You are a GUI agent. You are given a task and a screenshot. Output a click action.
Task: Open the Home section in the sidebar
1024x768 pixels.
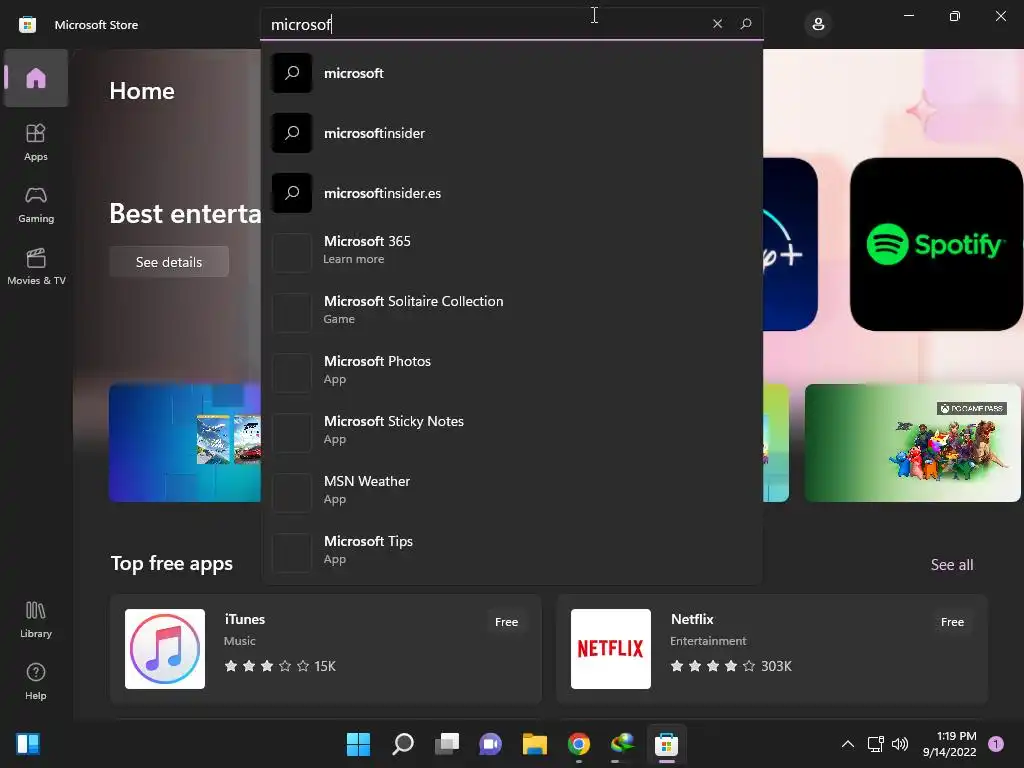36,78
